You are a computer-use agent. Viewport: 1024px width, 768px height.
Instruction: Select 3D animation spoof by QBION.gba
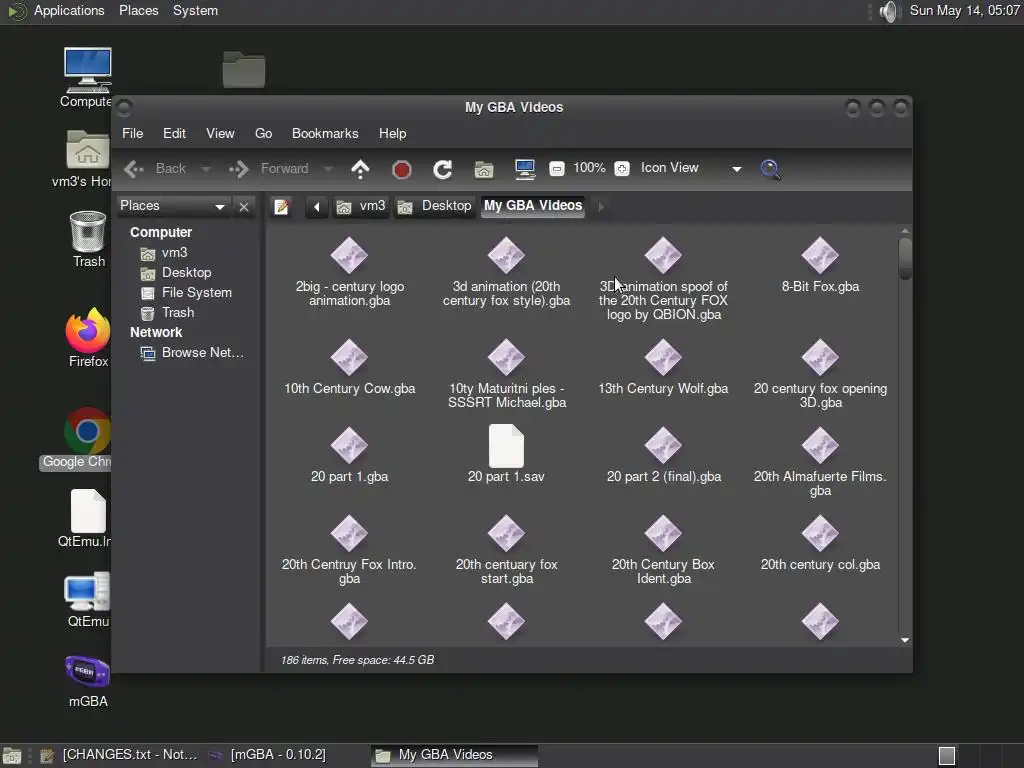click(x=663, y=279)
